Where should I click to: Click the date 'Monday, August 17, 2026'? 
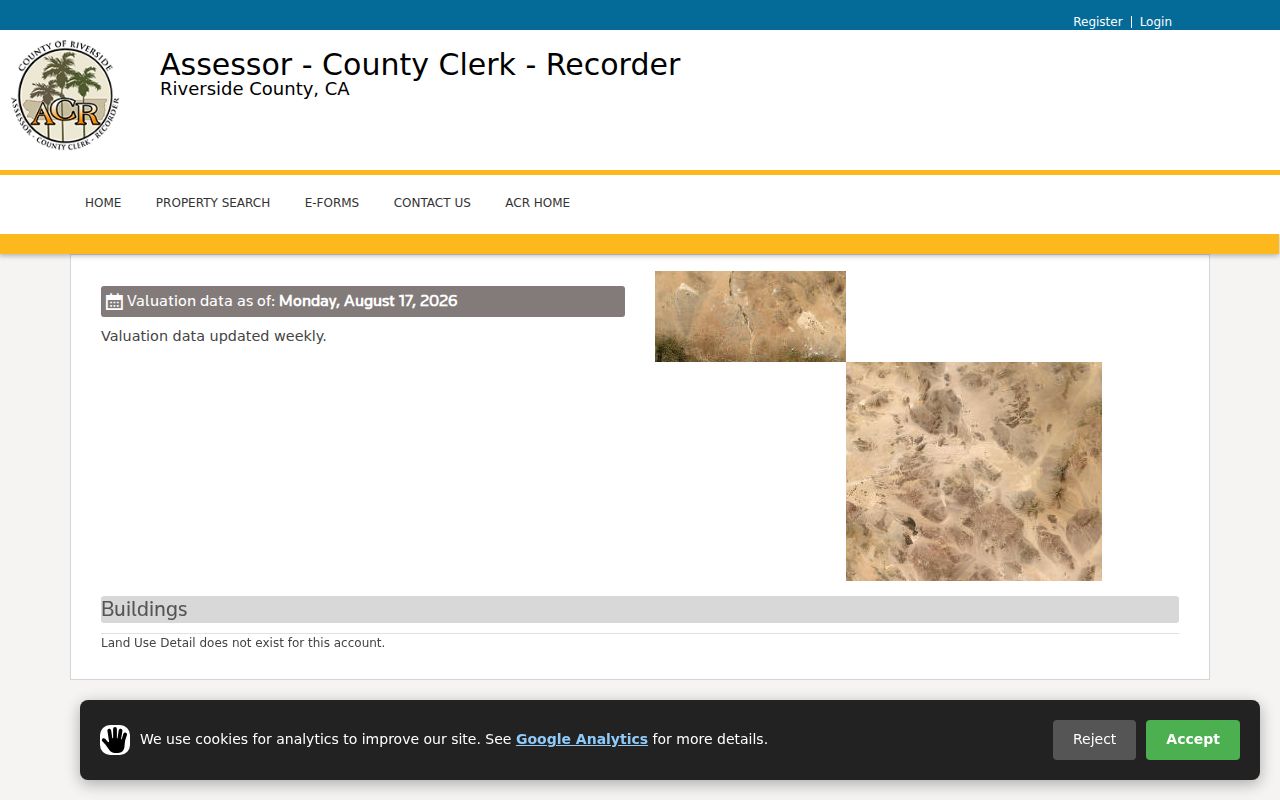368,301
